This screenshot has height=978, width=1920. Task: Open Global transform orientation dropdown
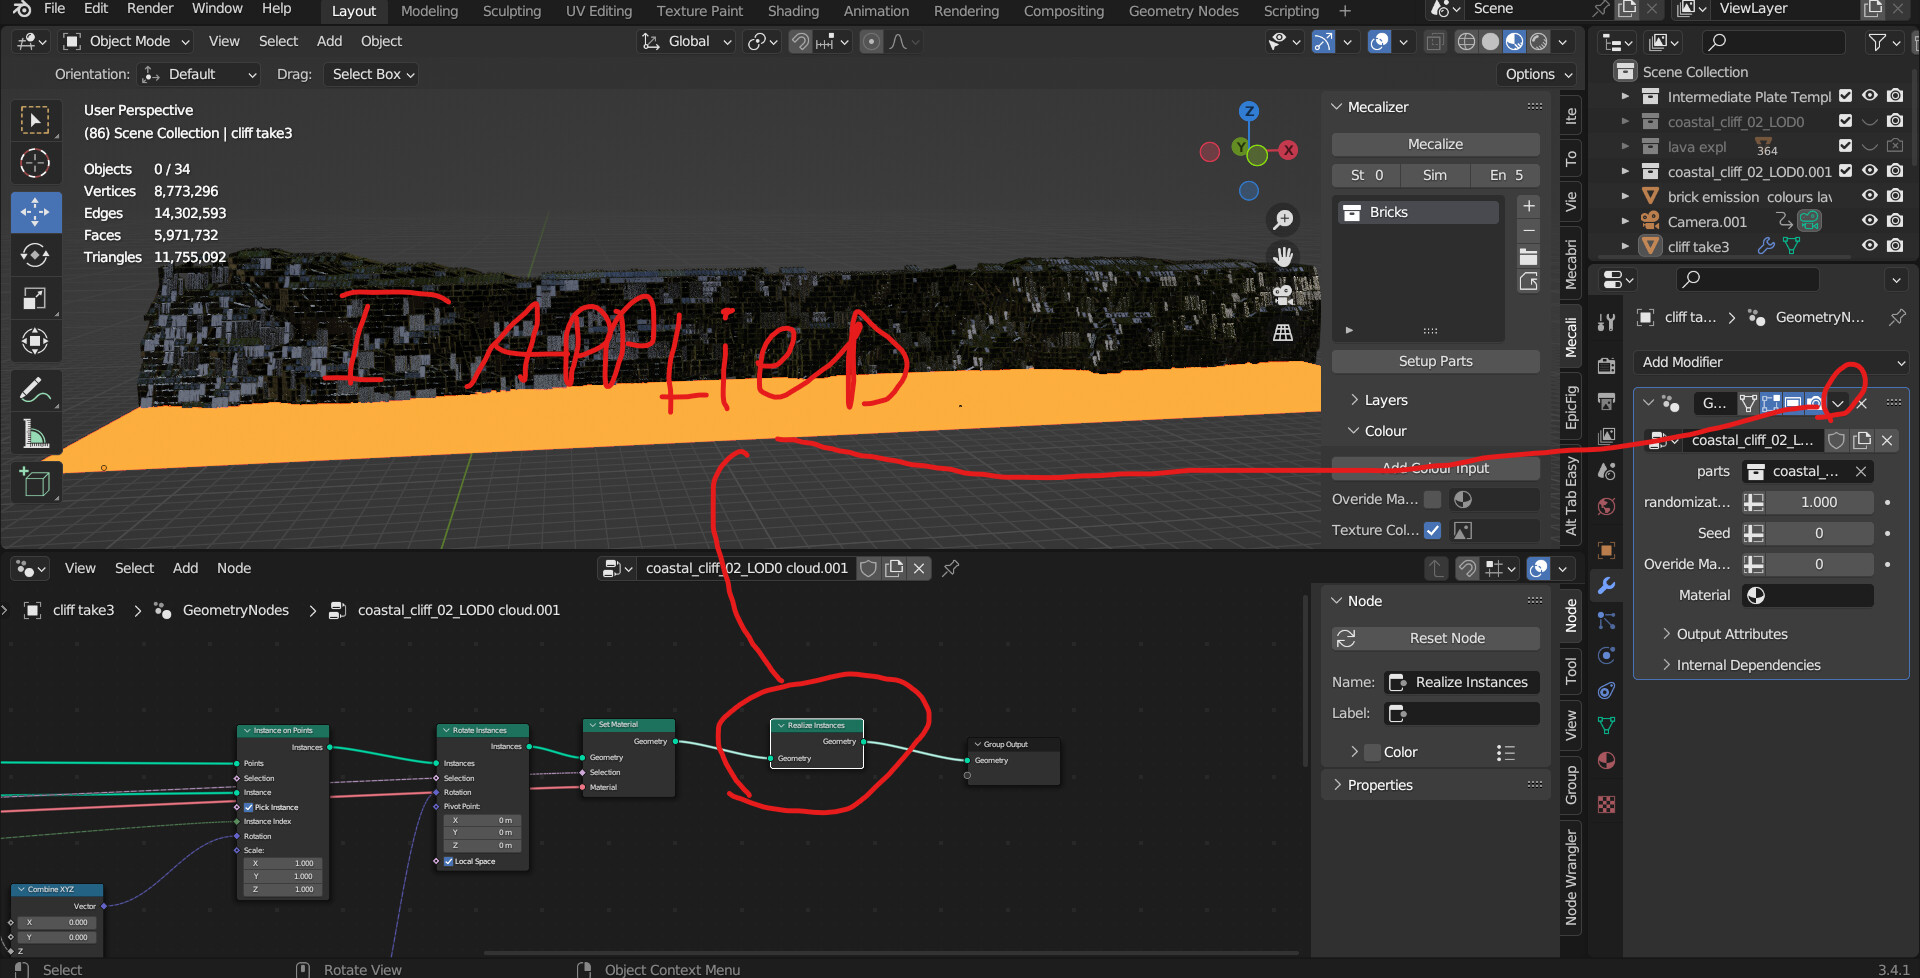(687, 41)
